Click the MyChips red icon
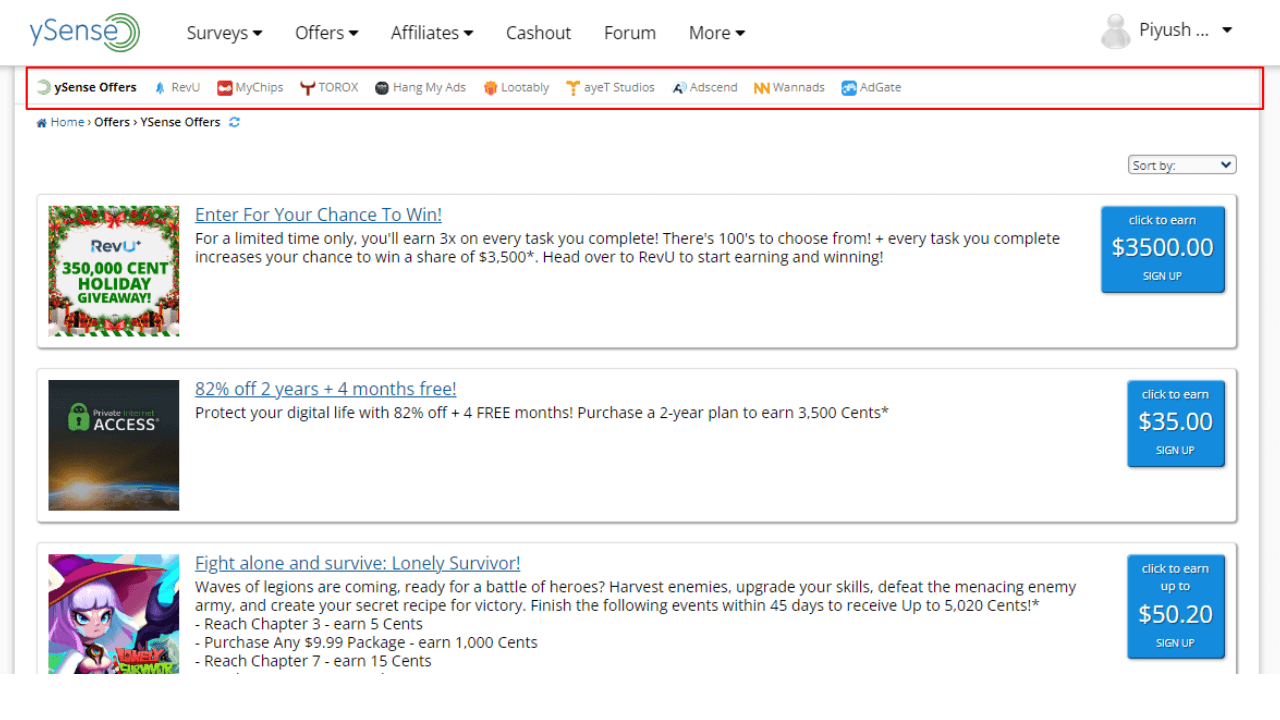 pos(225,88)
